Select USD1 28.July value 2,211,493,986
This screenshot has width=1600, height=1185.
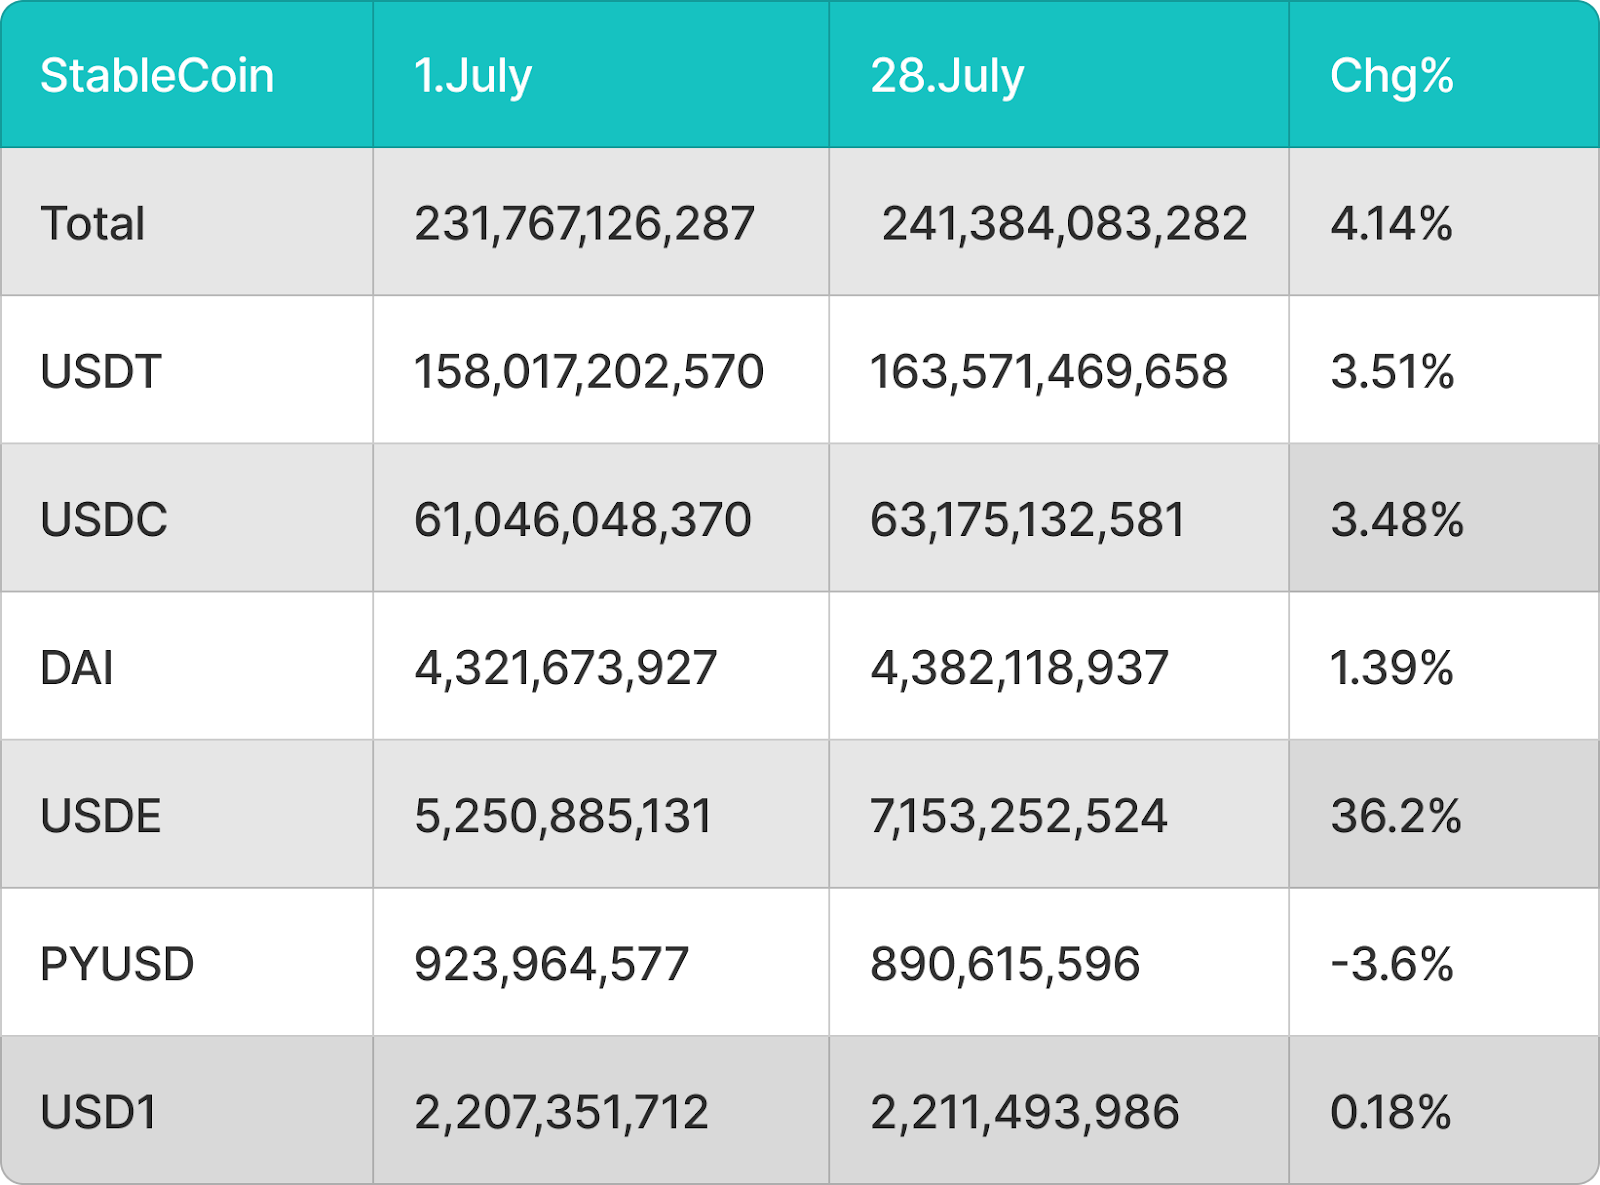(x=1025, y=1112)
